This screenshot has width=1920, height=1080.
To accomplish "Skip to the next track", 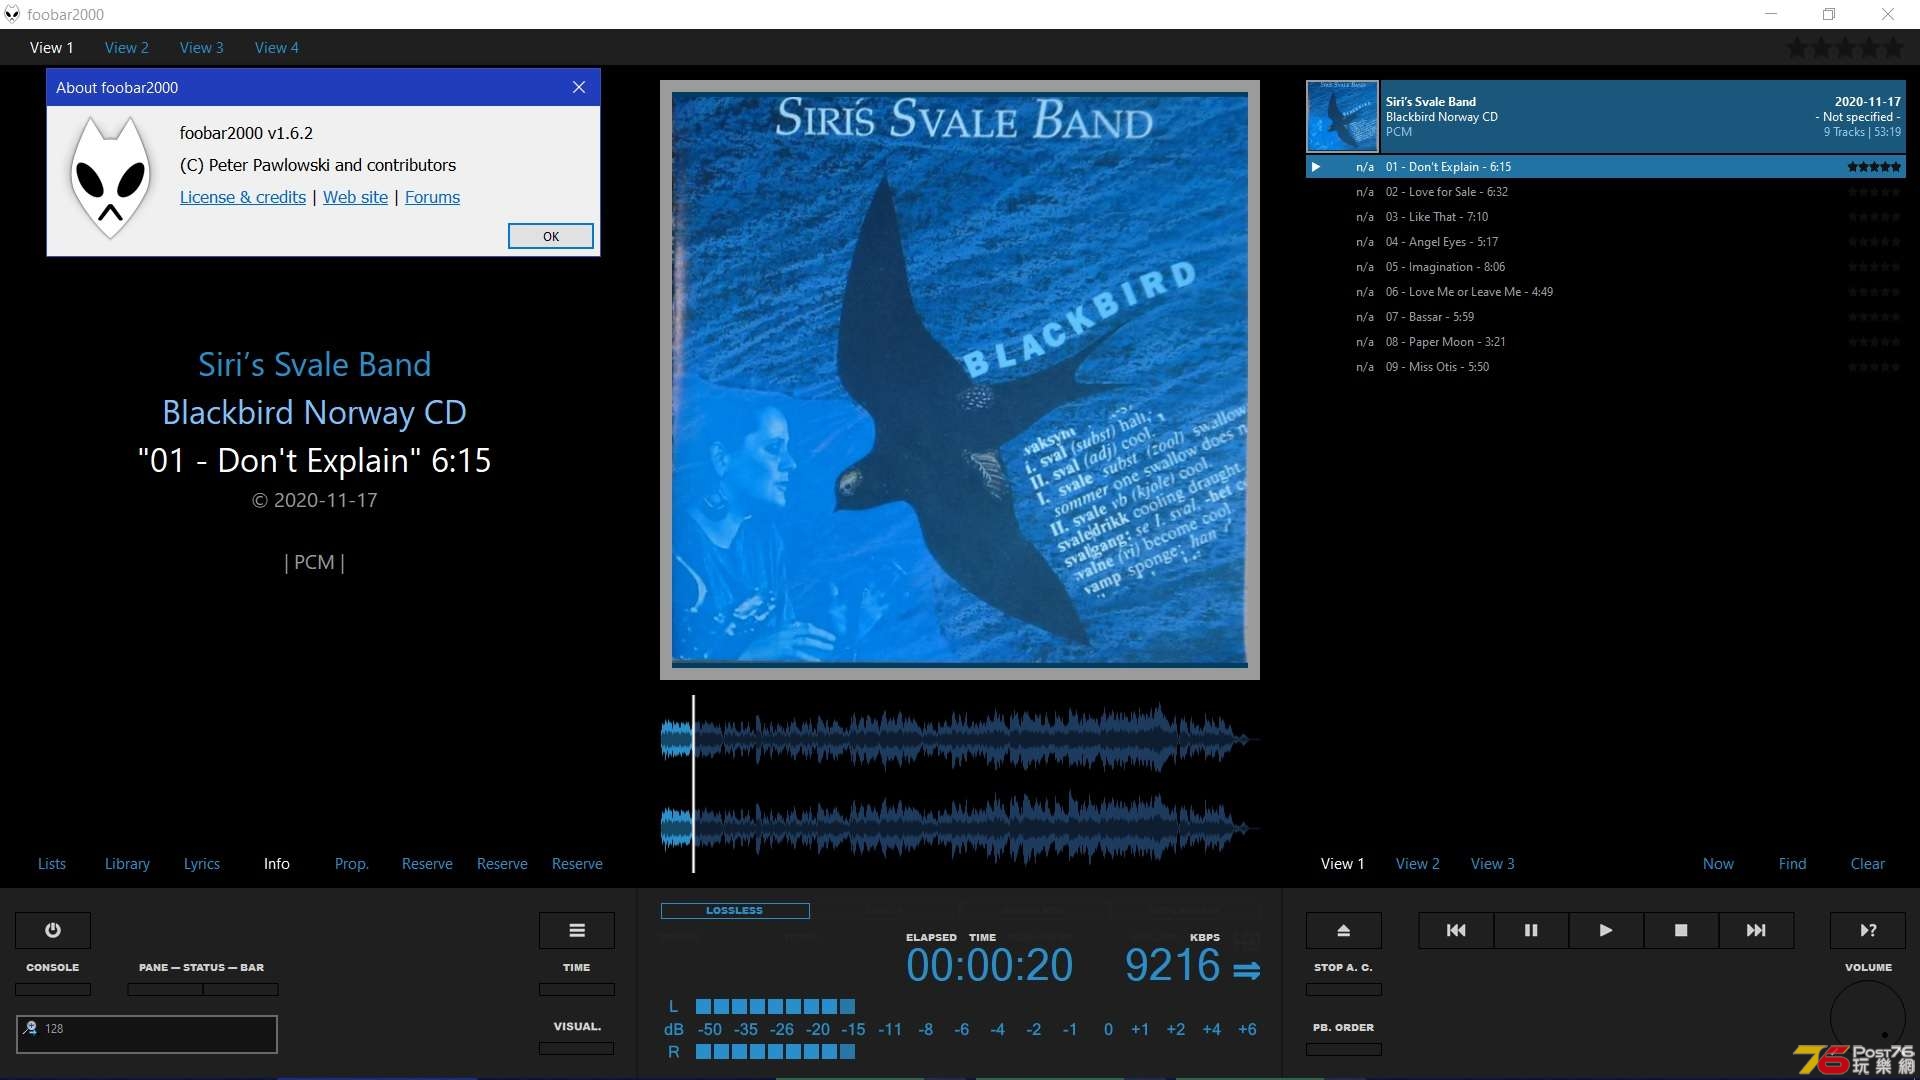I will click(x=1756, y=930).
